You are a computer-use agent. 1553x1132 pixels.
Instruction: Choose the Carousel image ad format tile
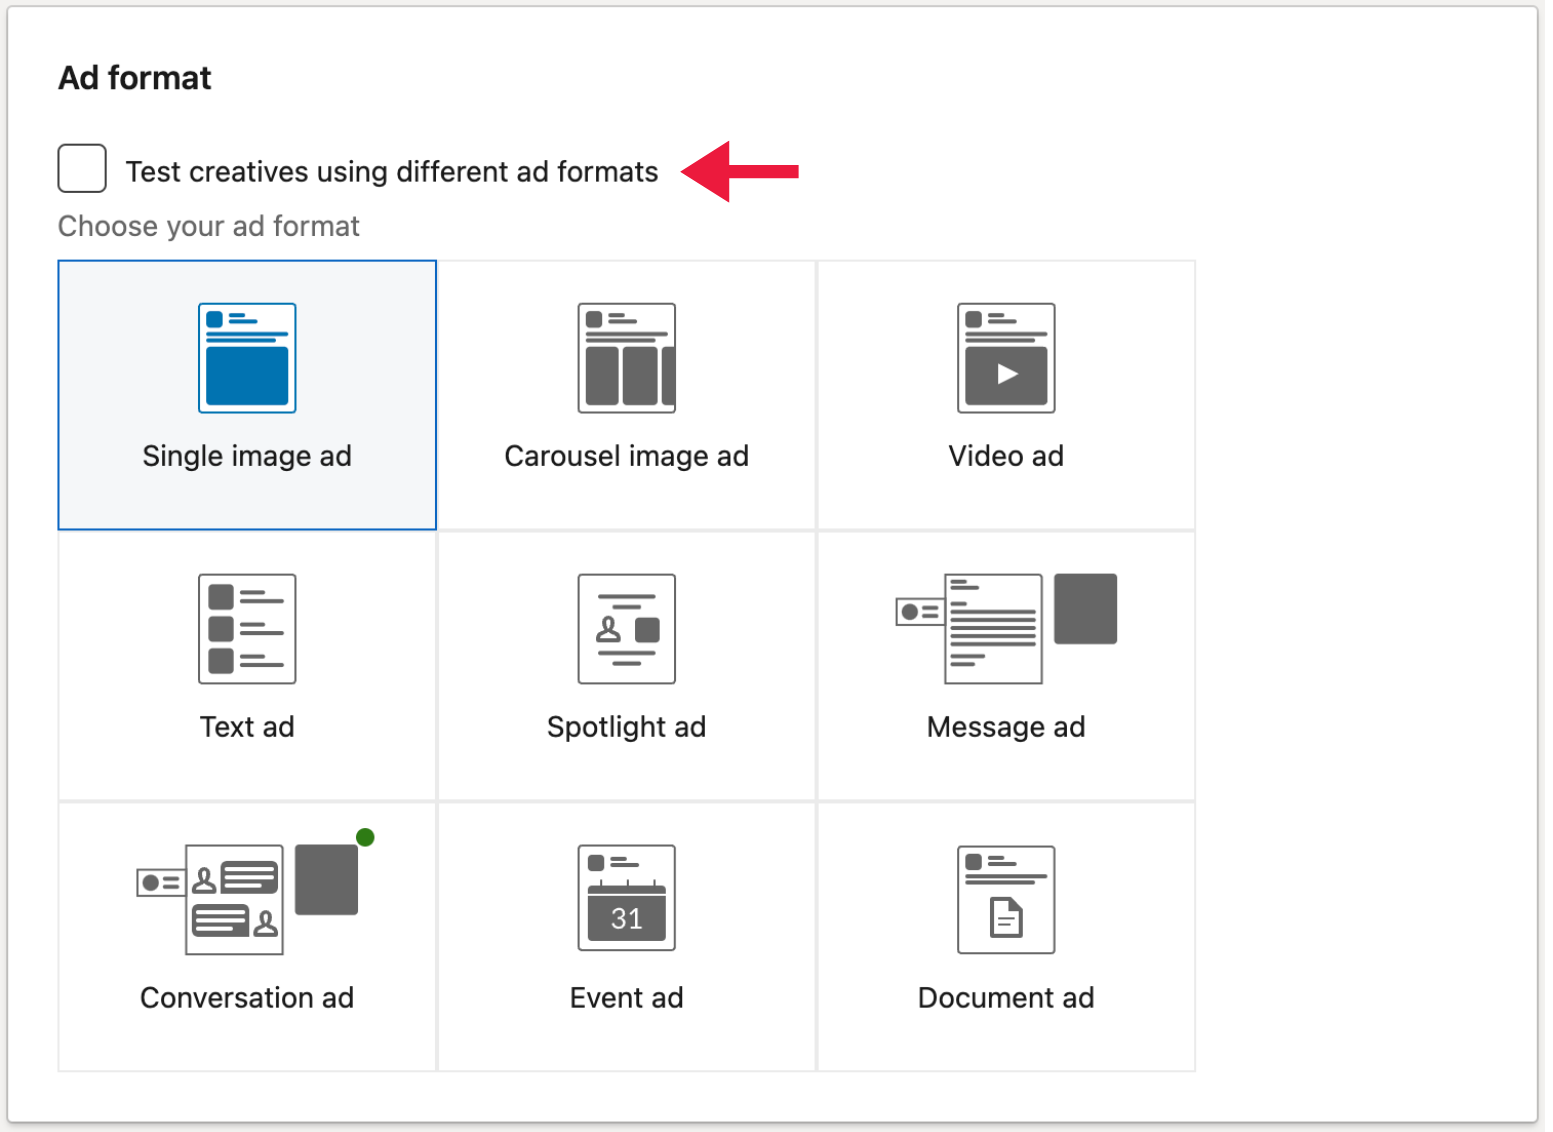(626, 394)
